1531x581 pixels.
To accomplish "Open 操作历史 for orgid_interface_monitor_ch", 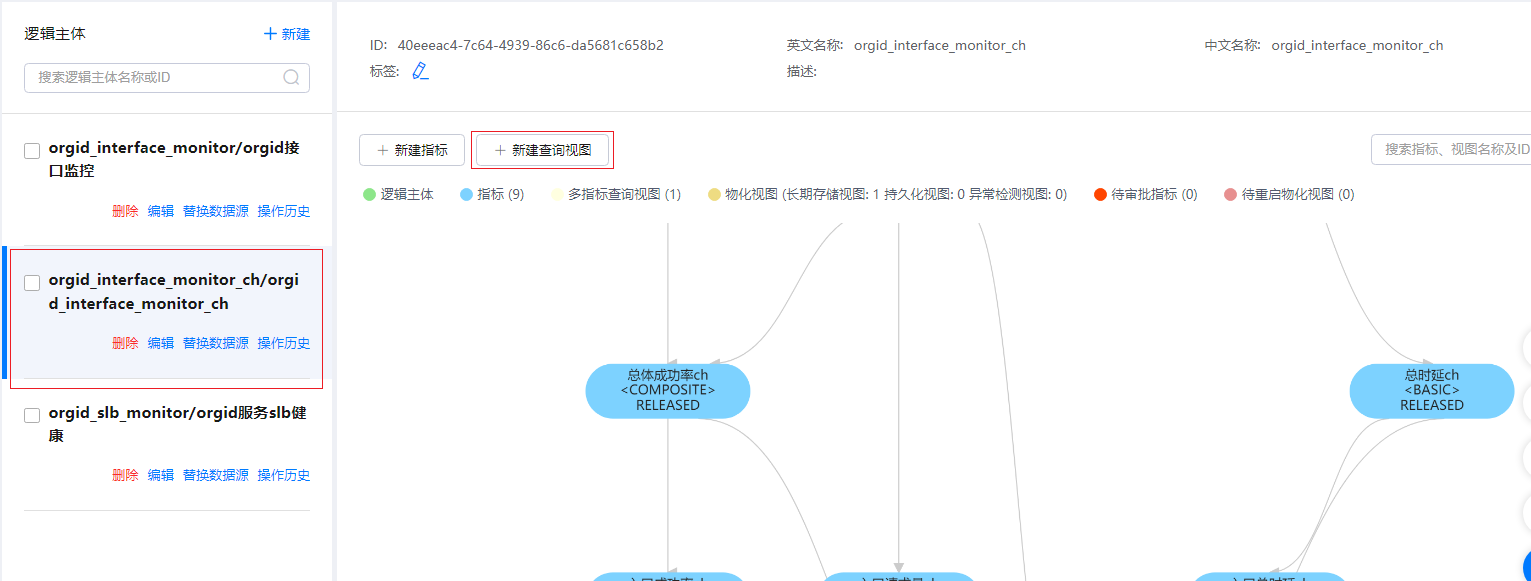I will (x=284, y=343).
